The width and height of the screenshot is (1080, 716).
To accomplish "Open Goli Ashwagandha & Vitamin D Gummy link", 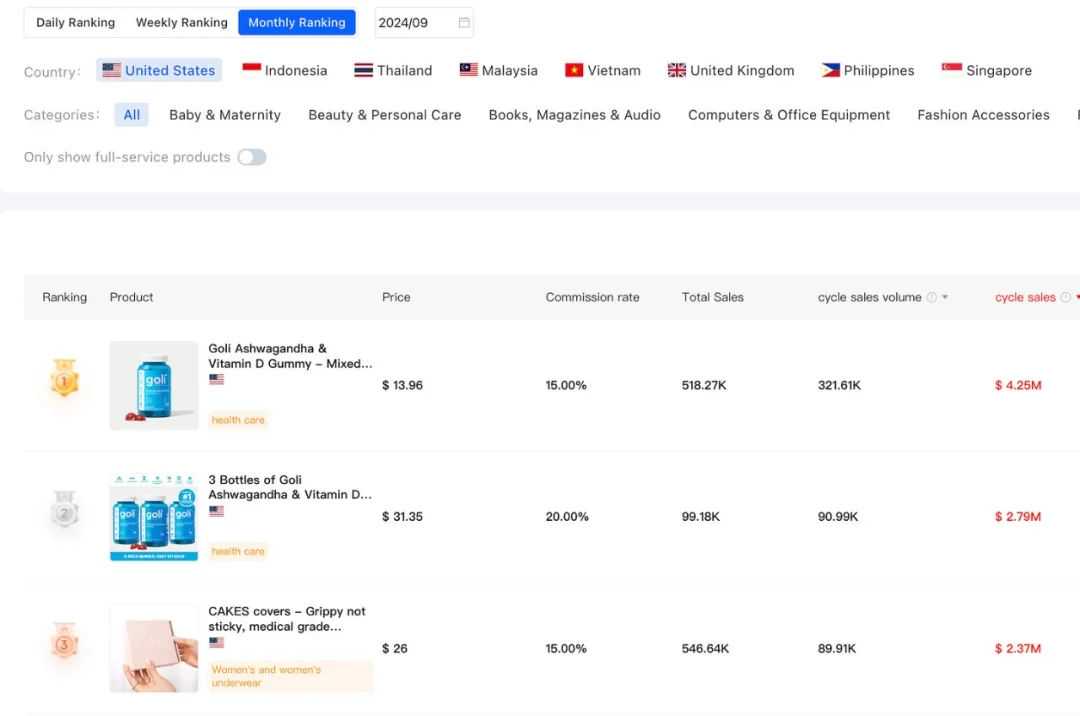I will [x=290, y=356].
